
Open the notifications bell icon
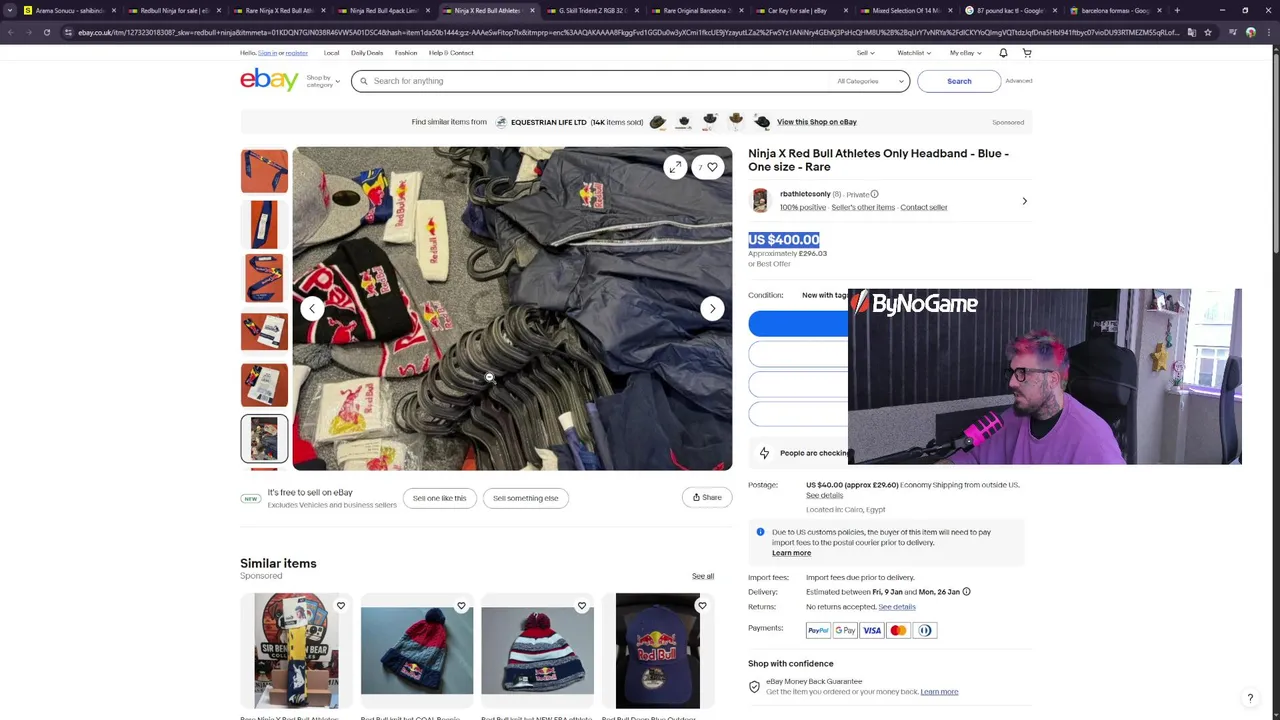1003,53
